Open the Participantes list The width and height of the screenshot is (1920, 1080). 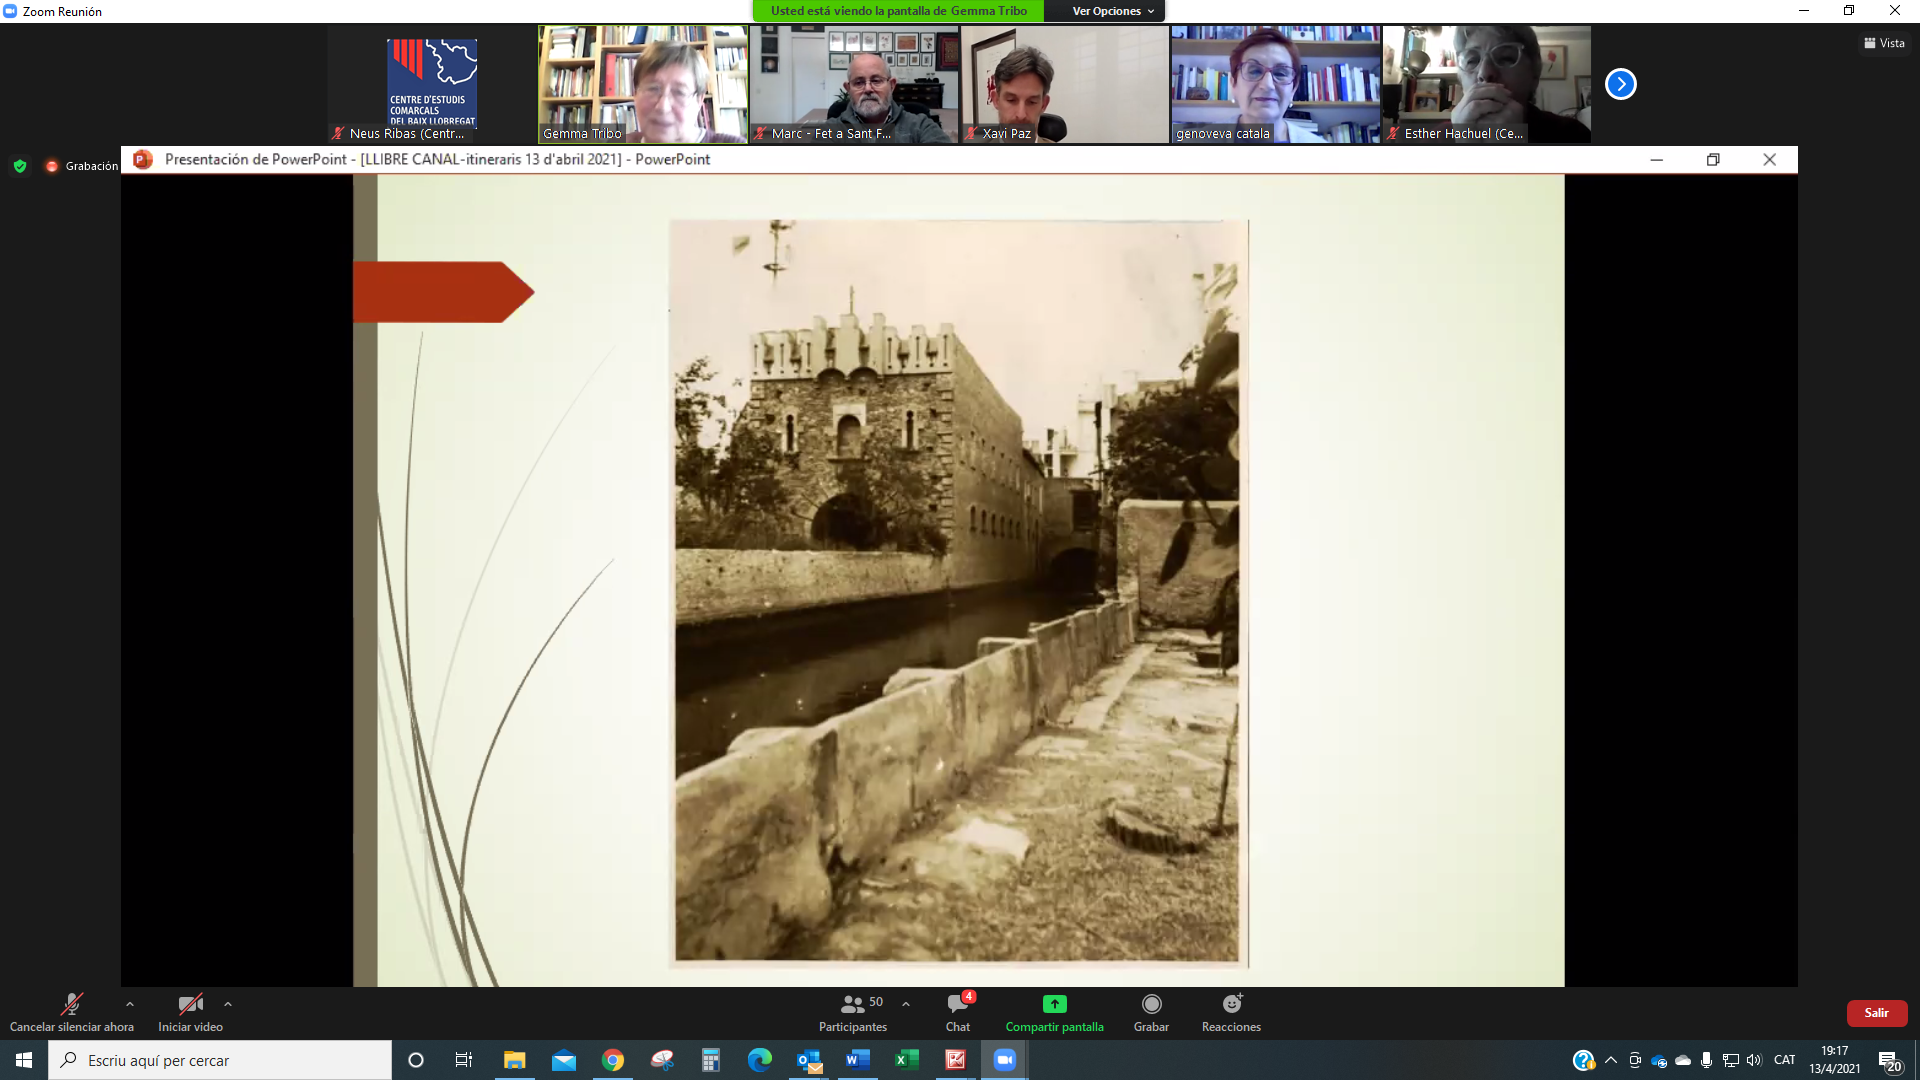coord(853,1004)
